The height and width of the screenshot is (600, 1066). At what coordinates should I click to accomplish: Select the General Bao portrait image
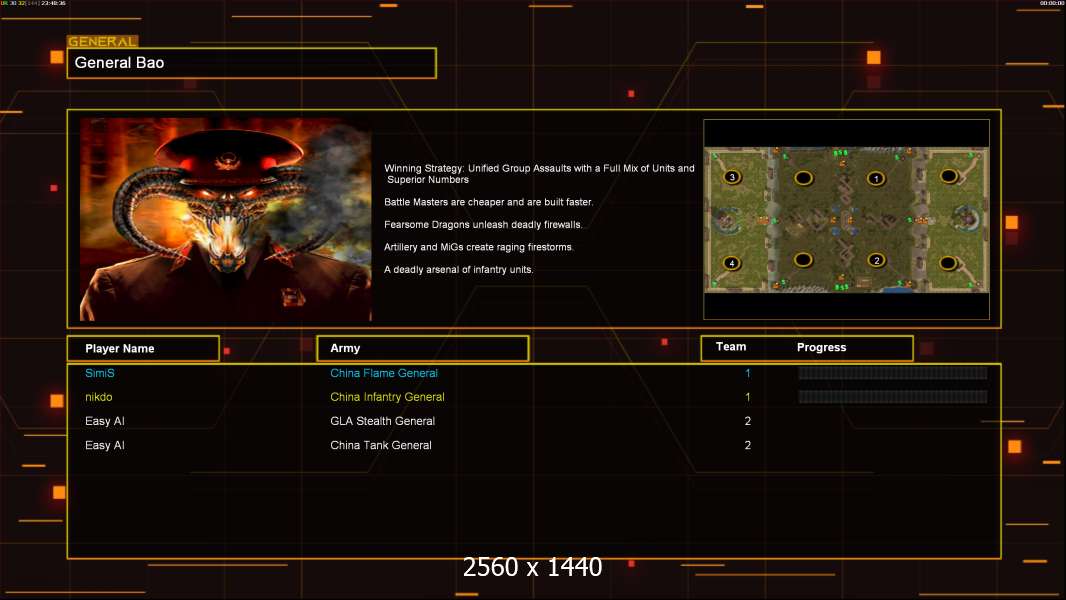click(226, 219)
